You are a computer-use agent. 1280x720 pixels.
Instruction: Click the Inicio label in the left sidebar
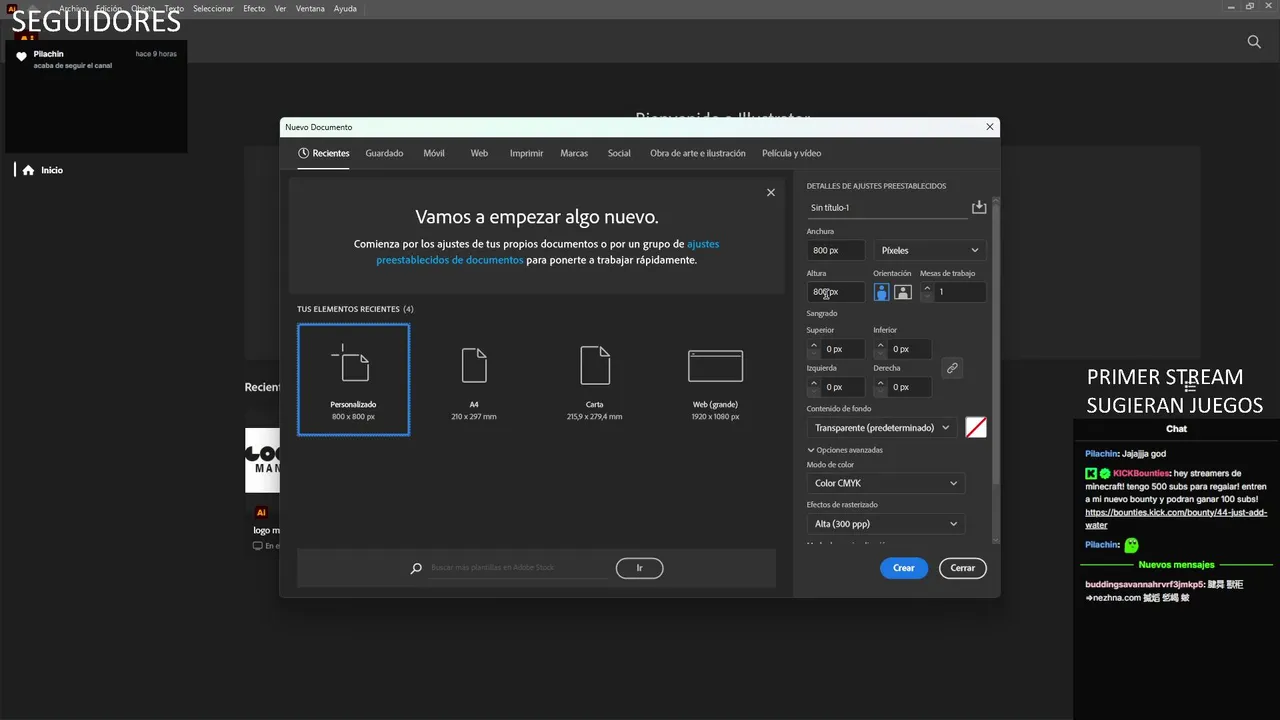(52, 170)
